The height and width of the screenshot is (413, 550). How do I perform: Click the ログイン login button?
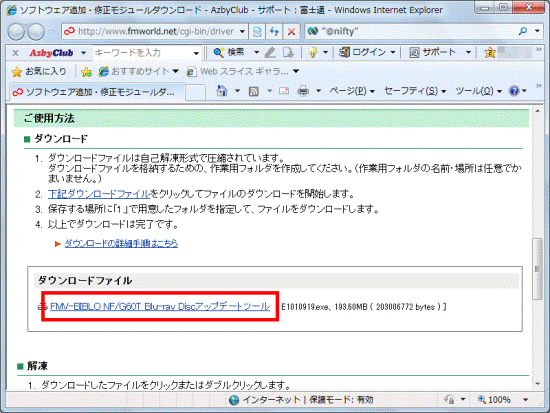pos(363,53)
